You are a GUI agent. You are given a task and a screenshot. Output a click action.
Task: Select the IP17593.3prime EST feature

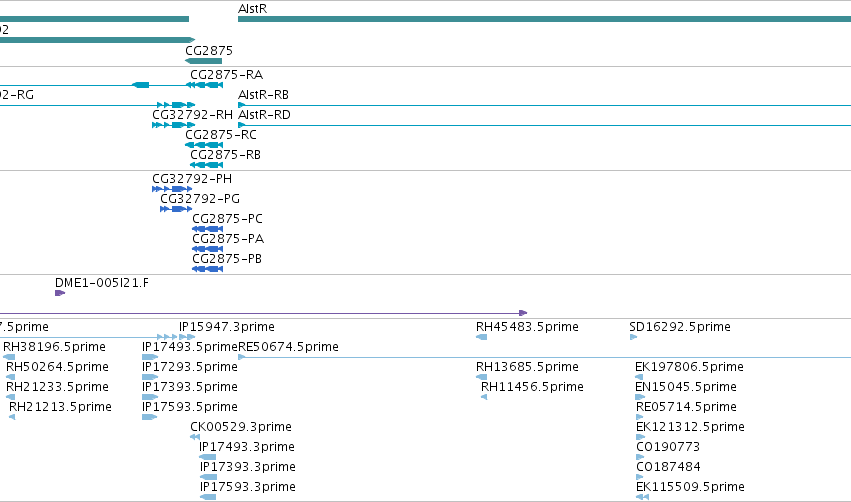(x=208, y=497)
